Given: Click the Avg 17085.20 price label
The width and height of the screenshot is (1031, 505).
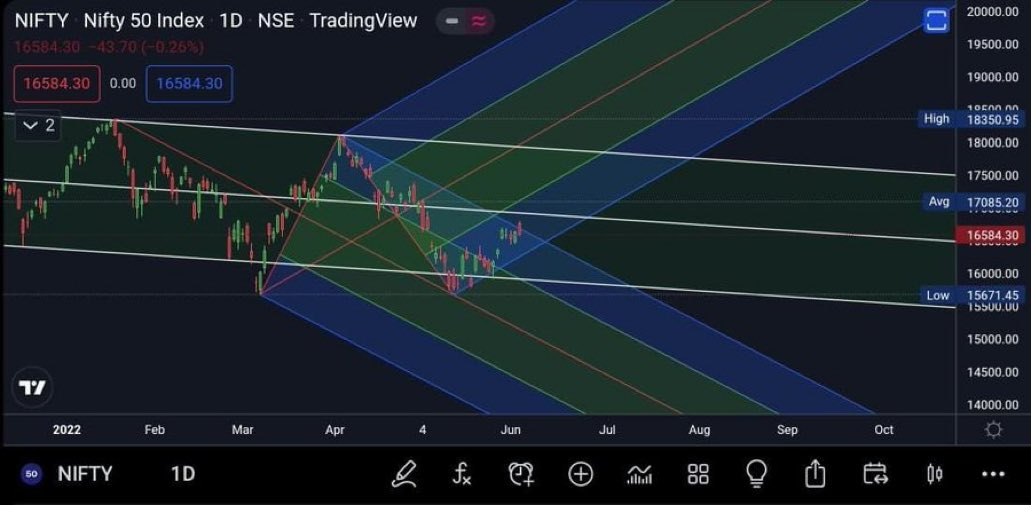Looking at the screenshot, I should coord(972,203).
